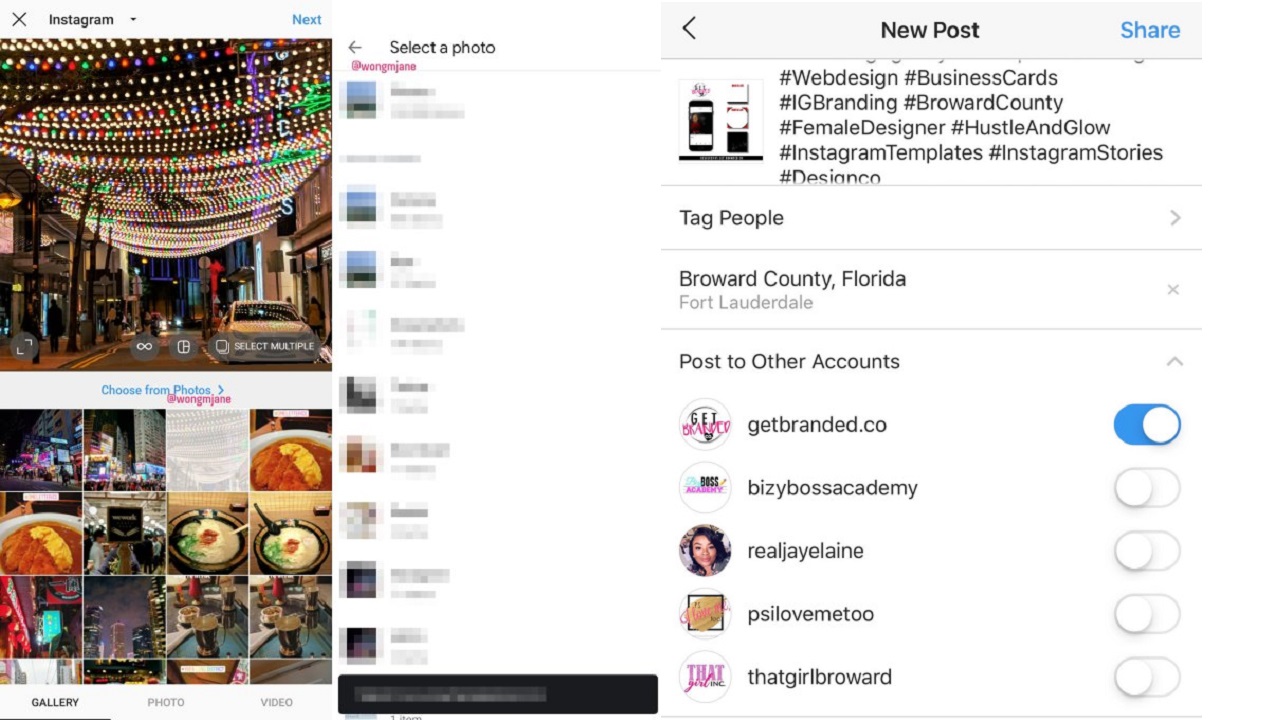Viewport: 1280px width, 720px height.
Task: Open the Boomerang infinity icon
Action: click(145, 346)
